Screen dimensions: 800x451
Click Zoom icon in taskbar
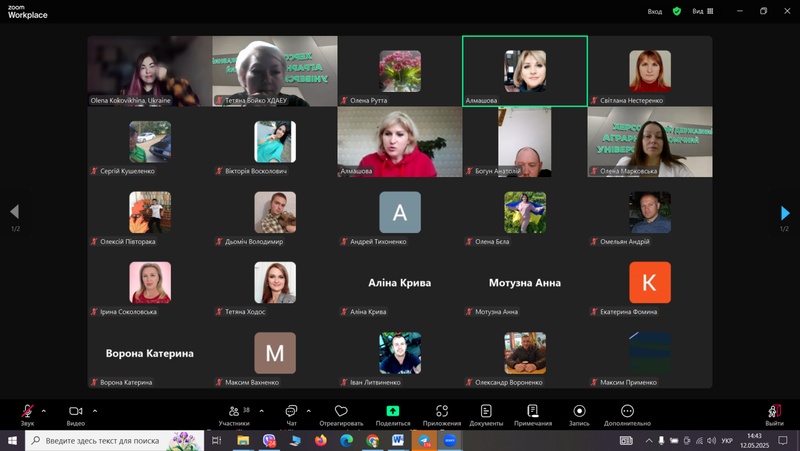pos(449,440)
